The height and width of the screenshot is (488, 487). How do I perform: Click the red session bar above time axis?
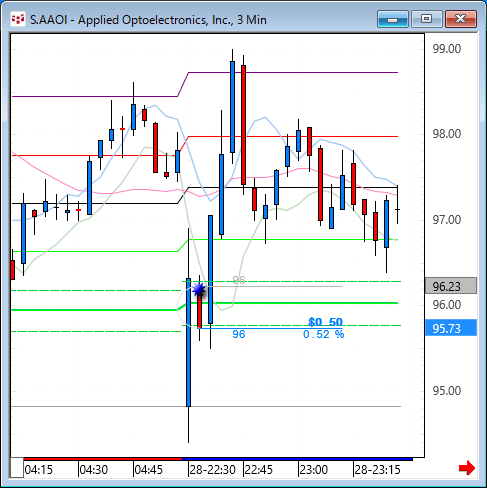[x=103, y=459]
